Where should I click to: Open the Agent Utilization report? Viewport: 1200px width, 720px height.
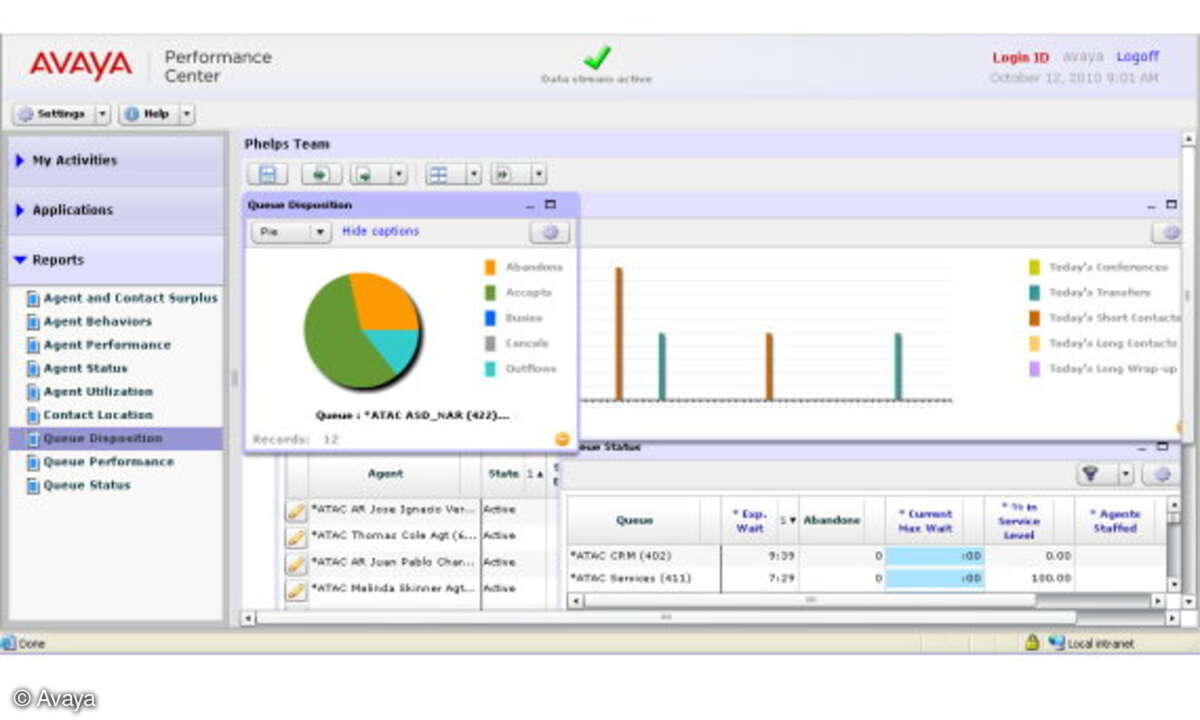[98, 392]
